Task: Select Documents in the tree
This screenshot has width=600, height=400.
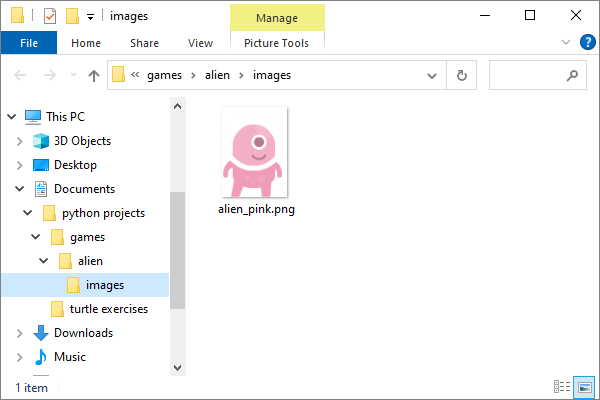Action: [x=85, y=189]
